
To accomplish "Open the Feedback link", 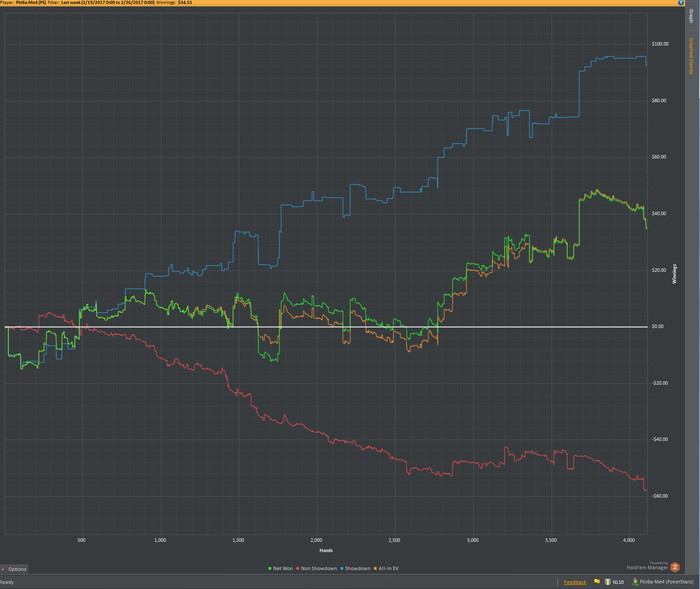I will pyautogui.click(x=575, y=582).
